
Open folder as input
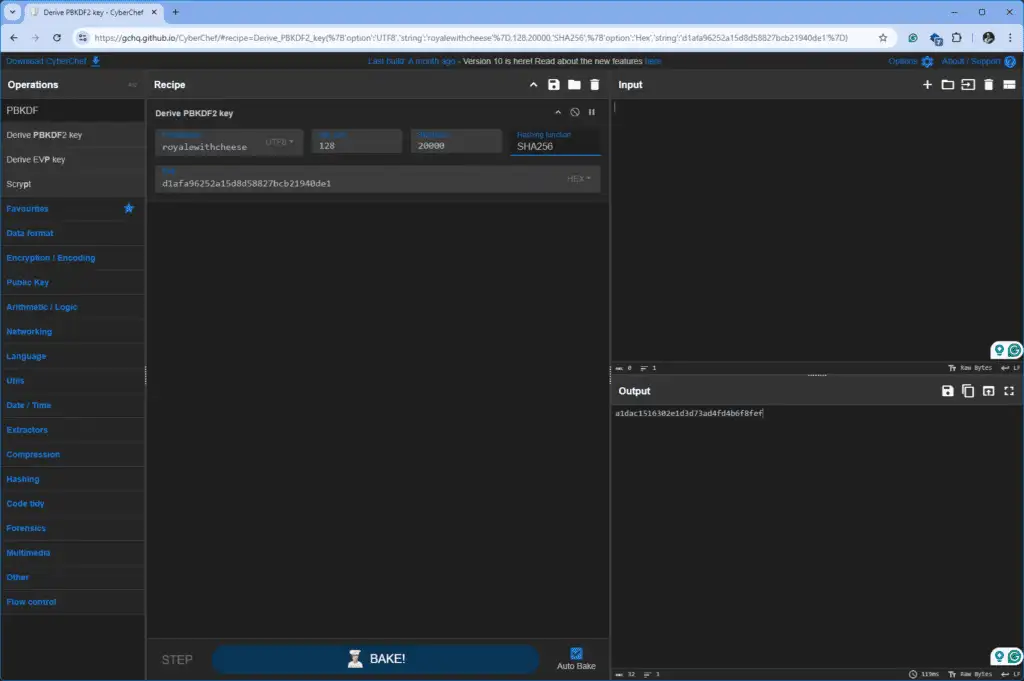coord(947,84)
